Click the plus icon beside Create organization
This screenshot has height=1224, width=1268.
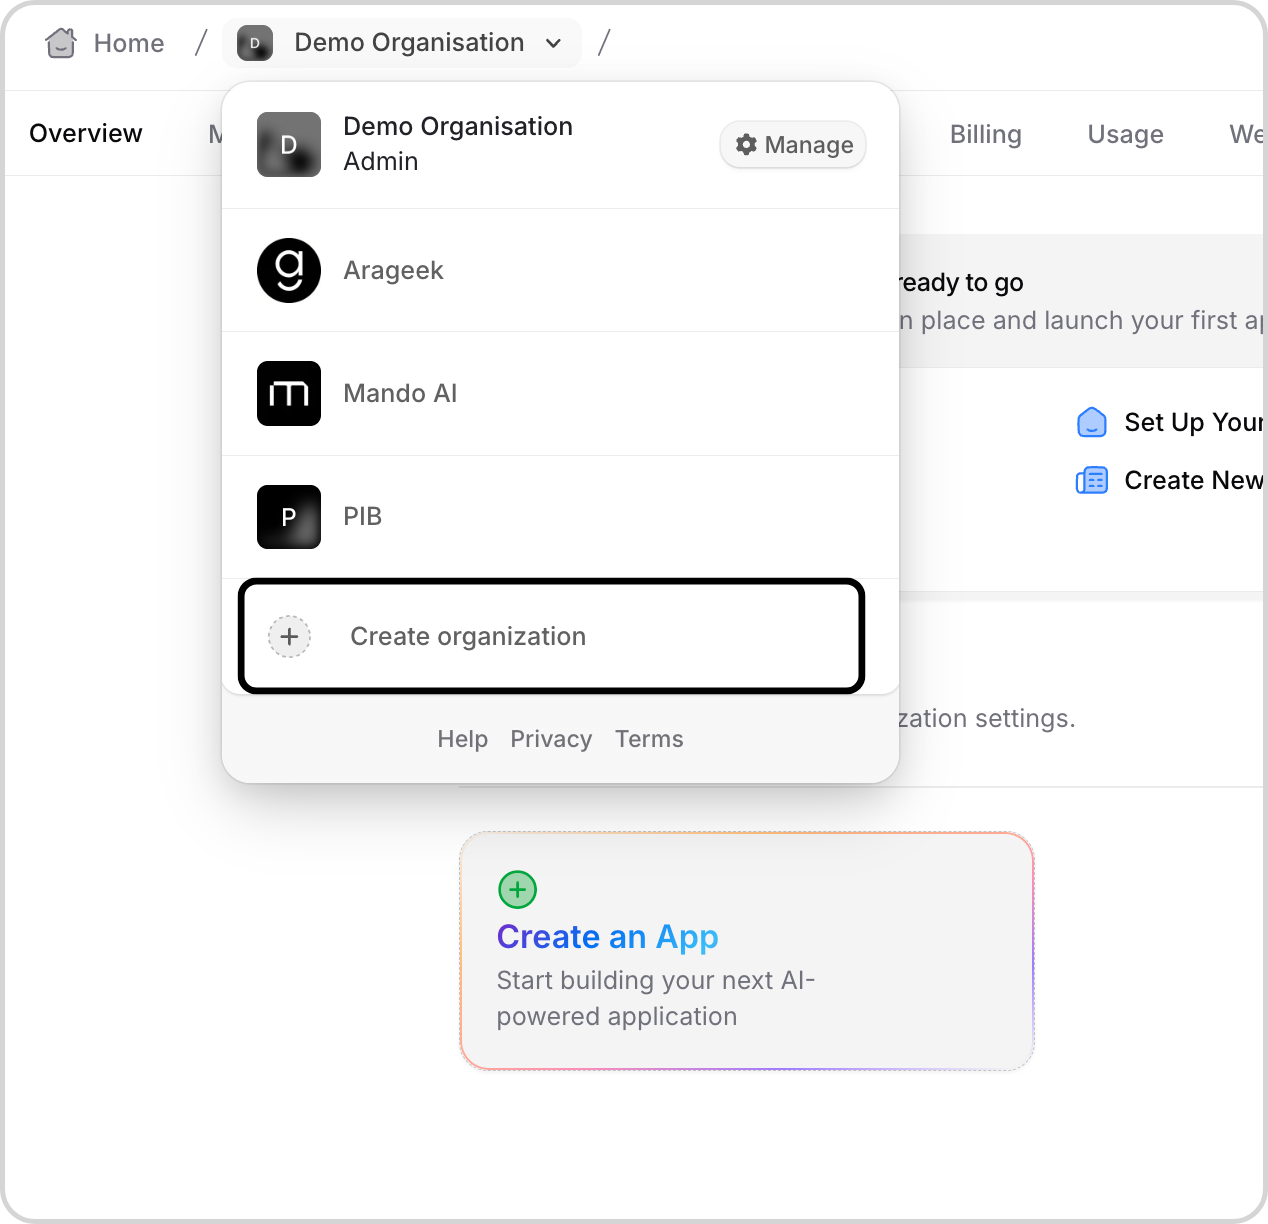point(290,637)
